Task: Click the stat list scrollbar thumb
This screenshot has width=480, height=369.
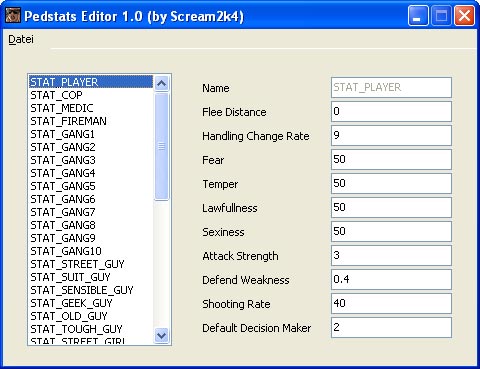Action: (162, 147)
